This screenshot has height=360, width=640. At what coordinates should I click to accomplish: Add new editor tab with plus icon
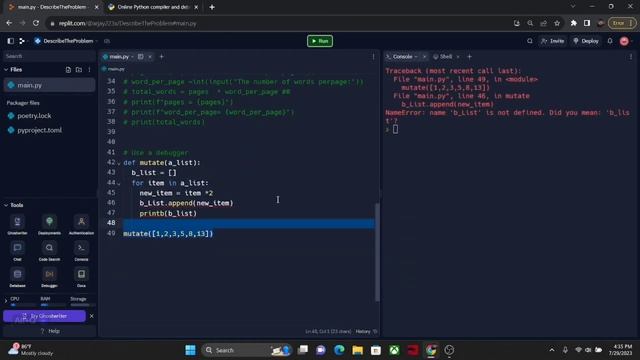[x=162, y=57]
